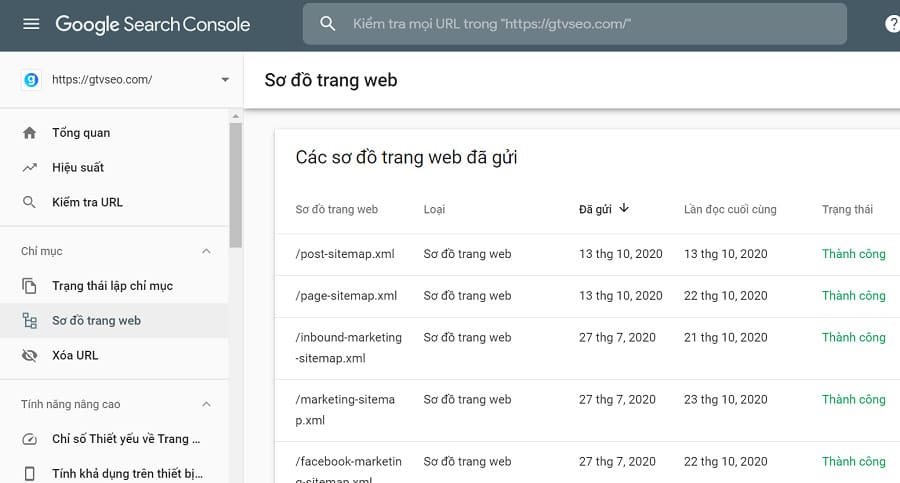The image size is (900, 483).
Task: Click Thành công status for inbound-marketing sitemap
Action: (854, 338)
